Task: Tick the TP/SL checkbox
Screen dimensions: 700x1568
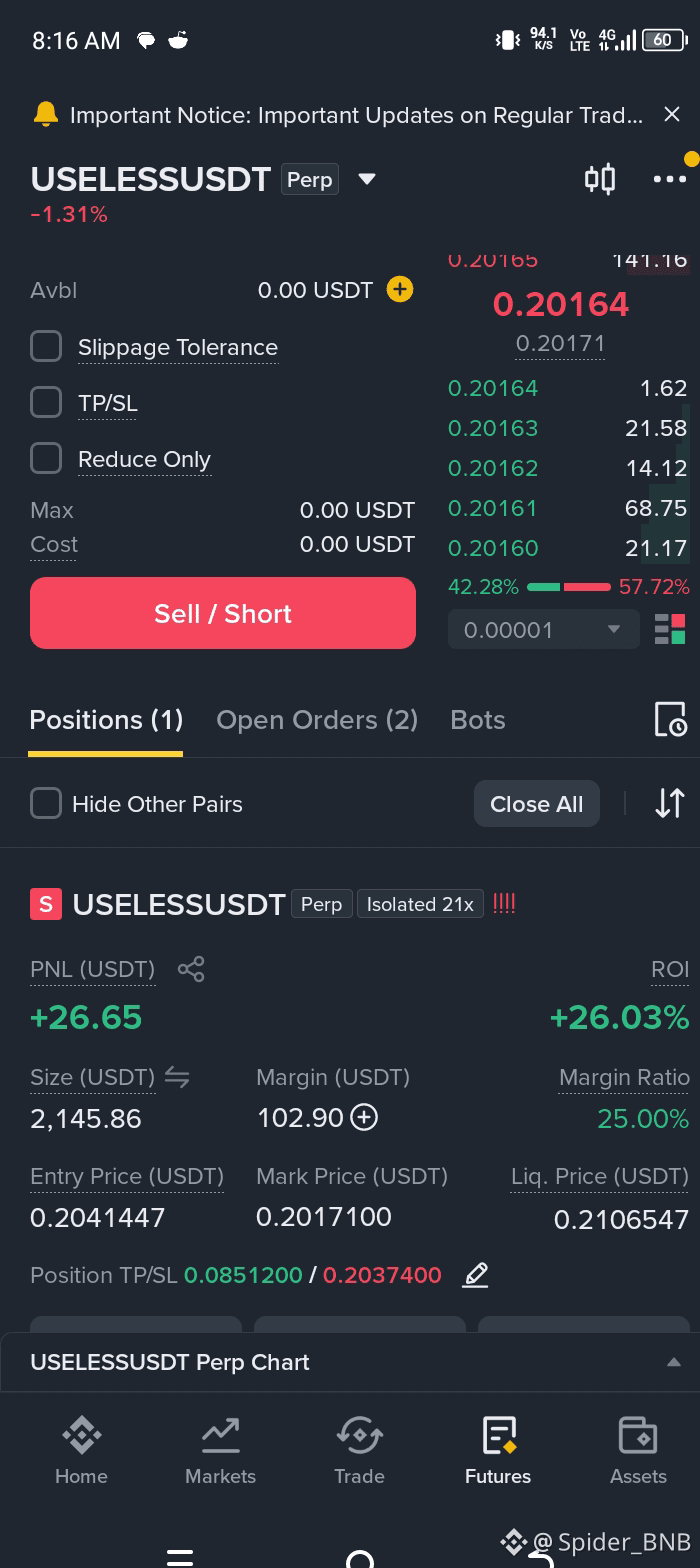Action: 46,403
